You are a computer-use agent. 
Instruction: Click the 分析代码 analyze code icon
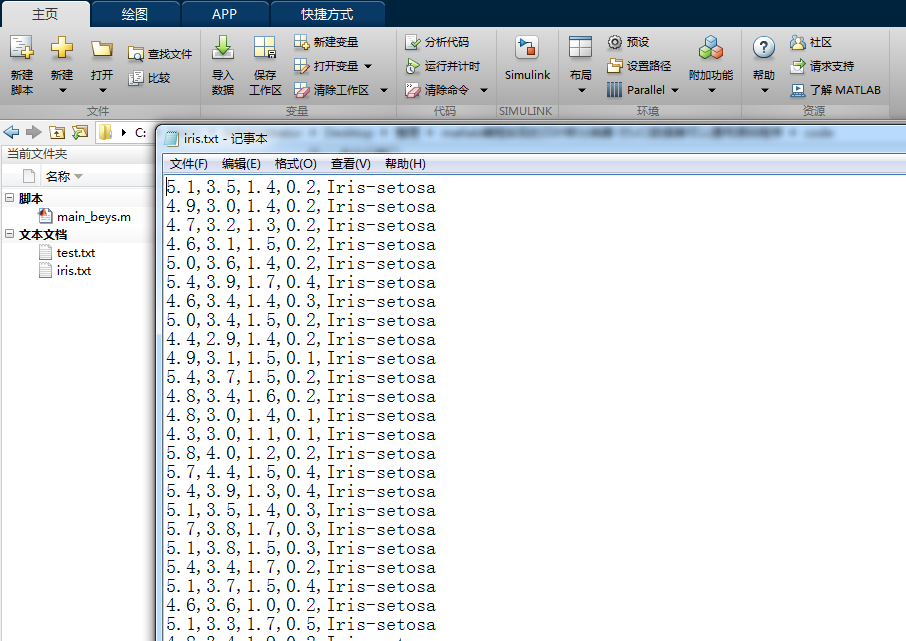tap(413, 42)
